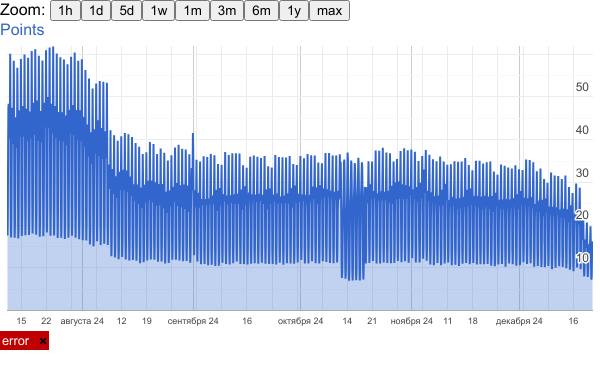Show max time range

pyautogui.click(x=329, y=10)
